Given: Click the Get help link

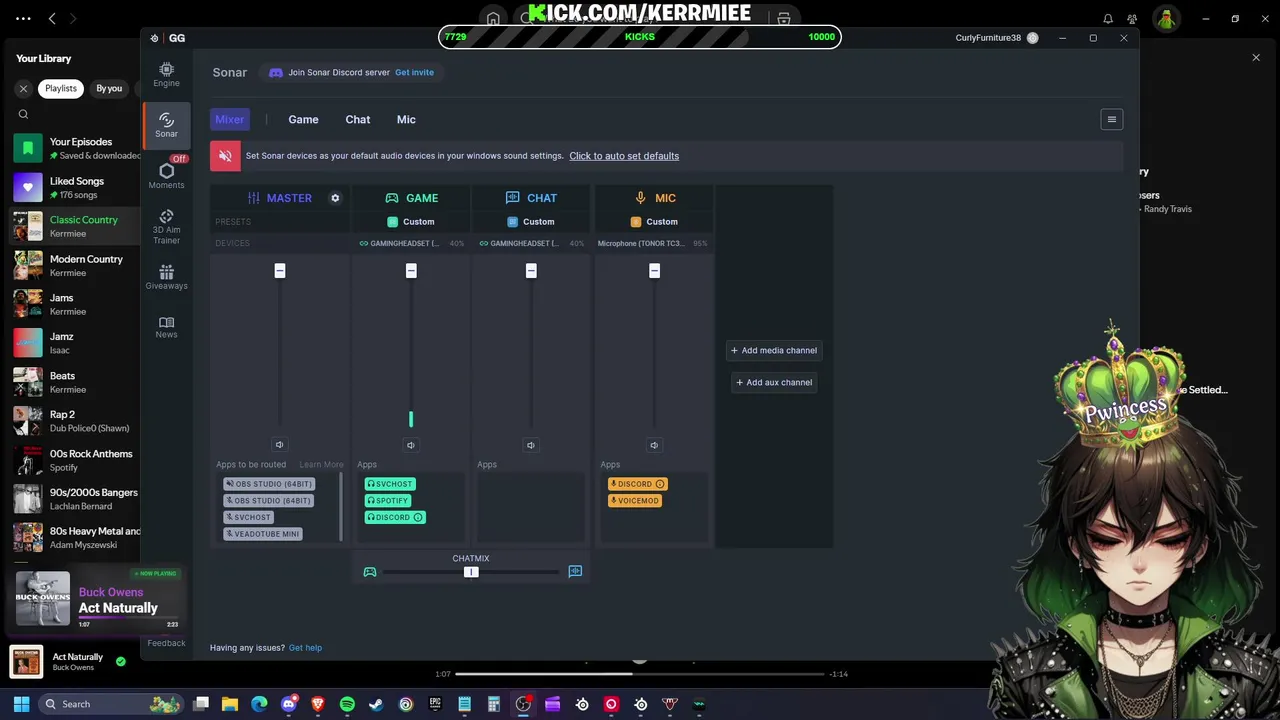Looking at the screenshot, I should (305, 648).
